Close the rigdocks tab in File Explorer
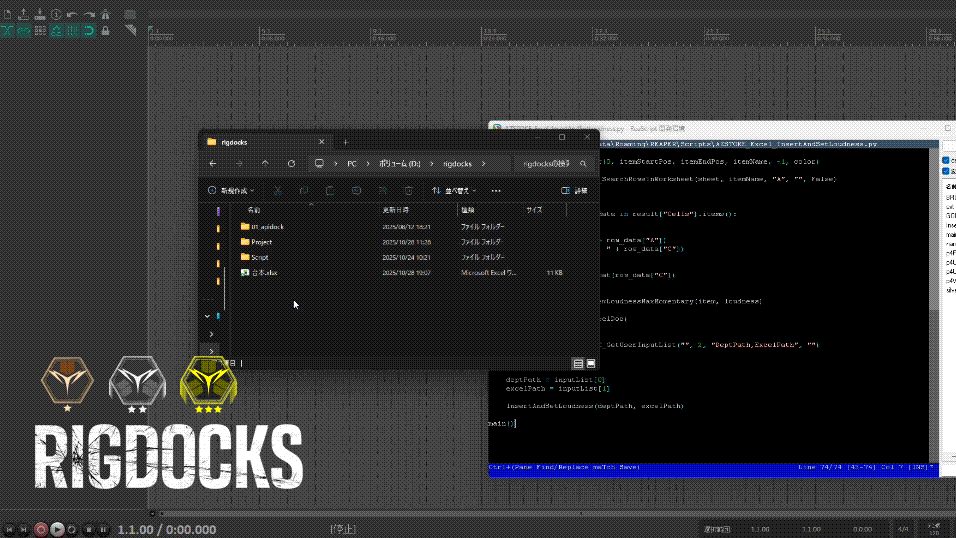This screenshot has width=956, height=538. coord(322,142)
